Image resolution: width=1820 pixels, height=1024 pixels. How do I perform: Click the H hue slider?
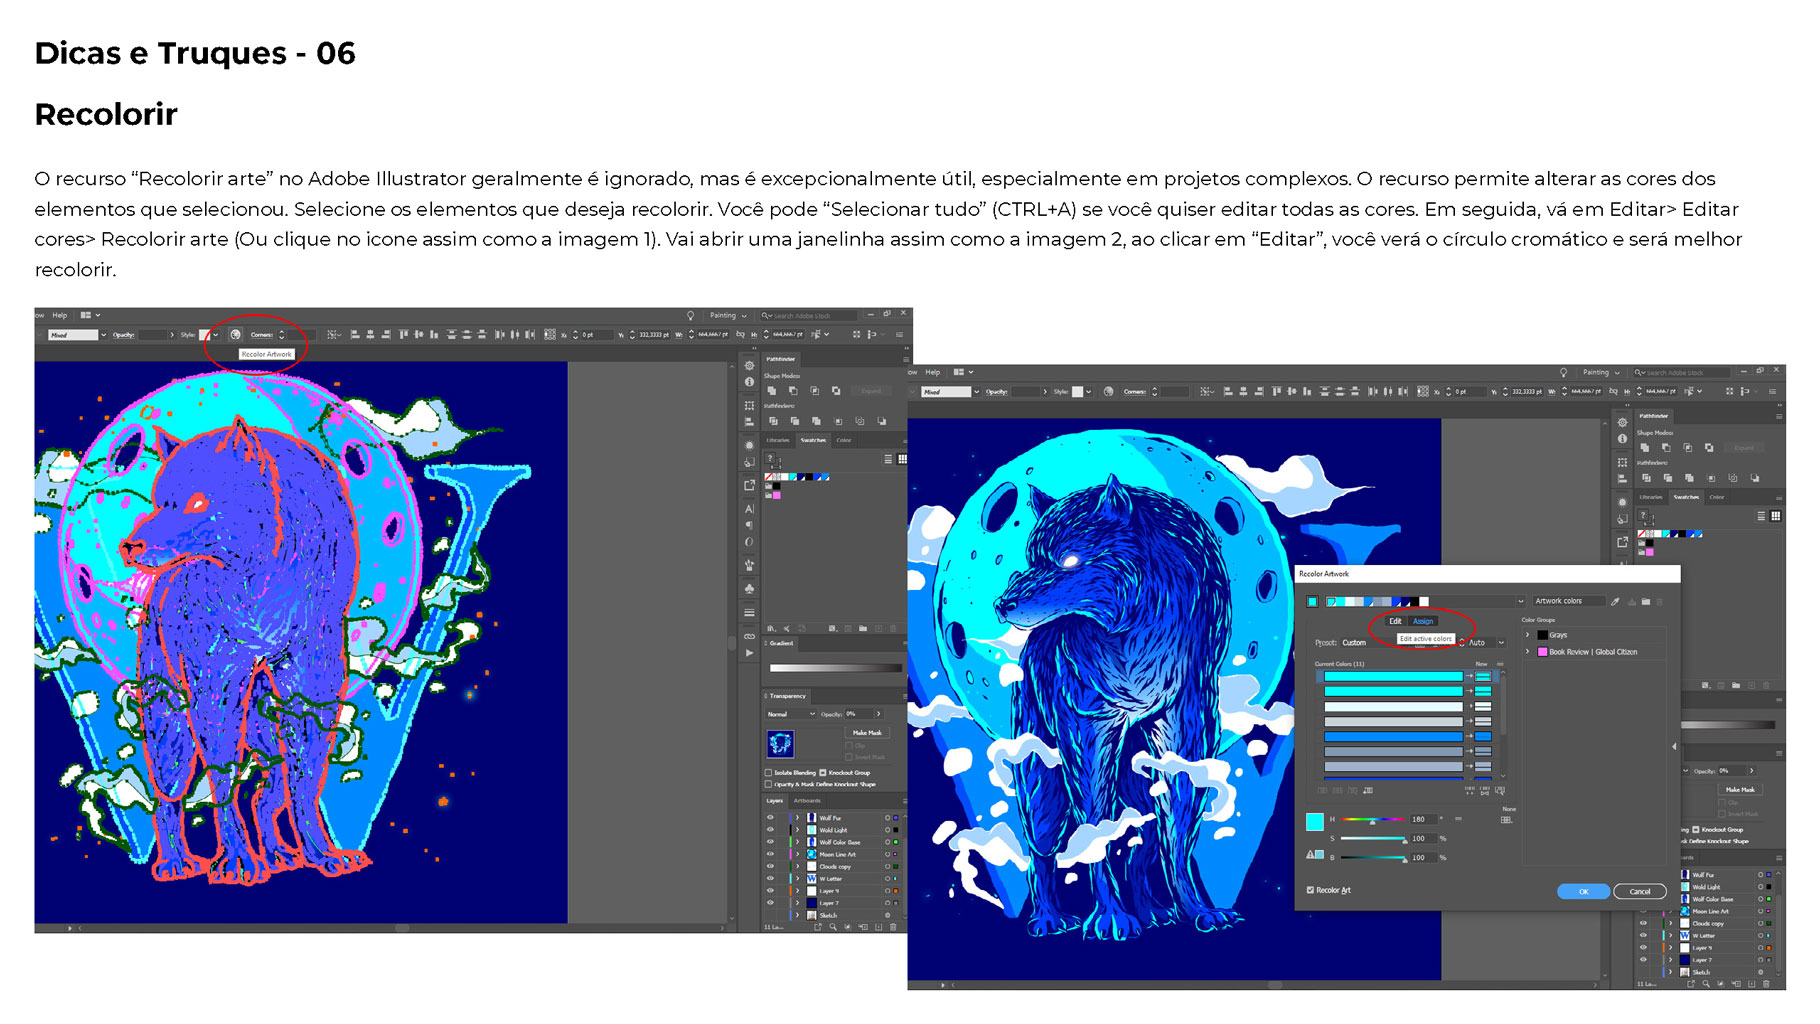(1373, 819)
